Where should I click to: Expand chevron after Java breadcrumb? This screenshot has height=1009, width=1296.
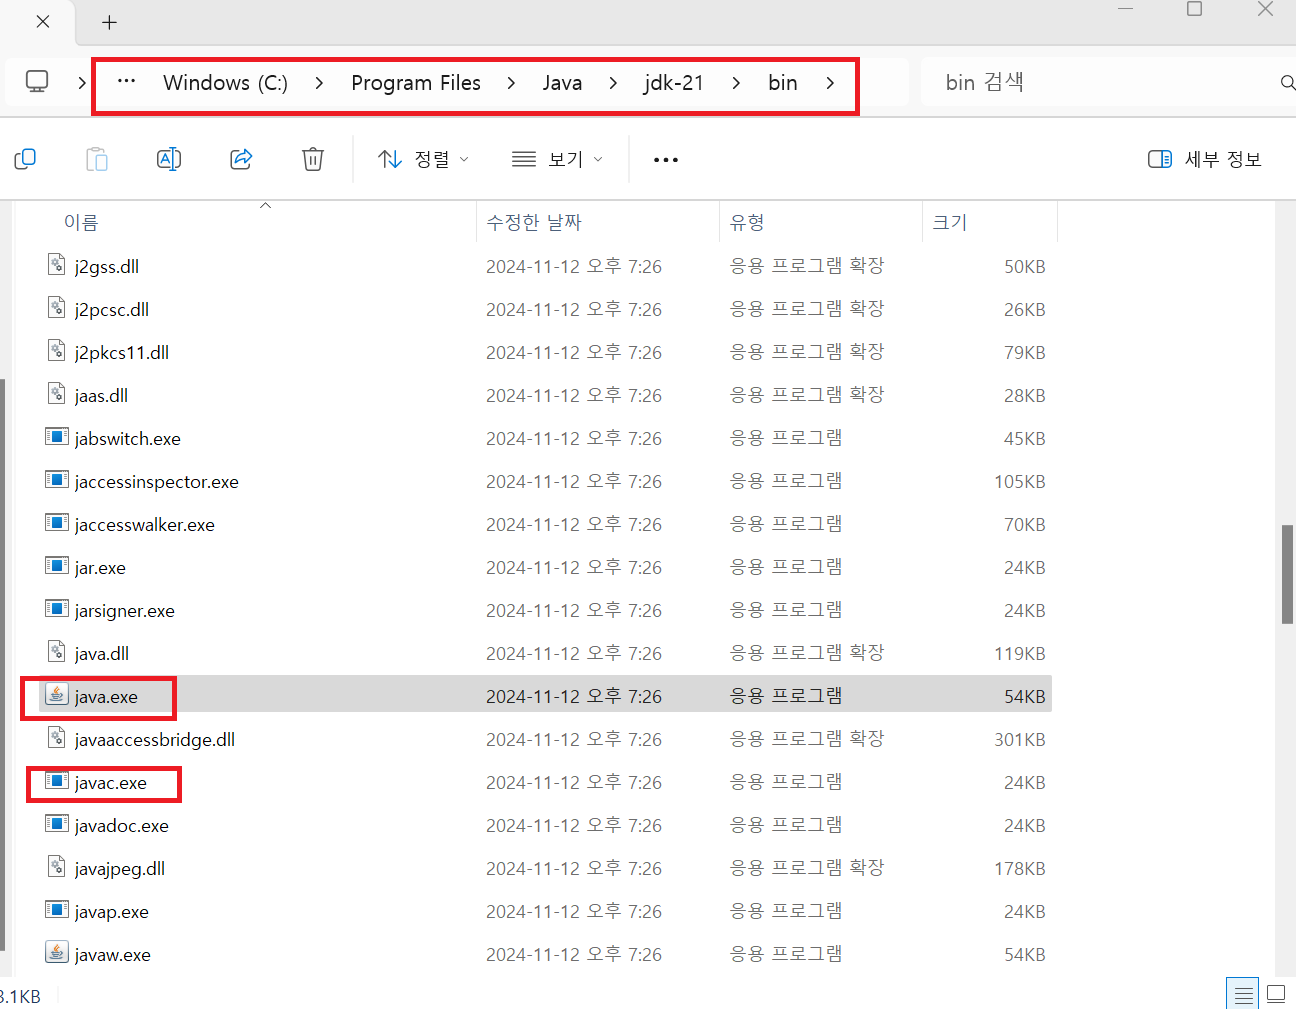613,82
